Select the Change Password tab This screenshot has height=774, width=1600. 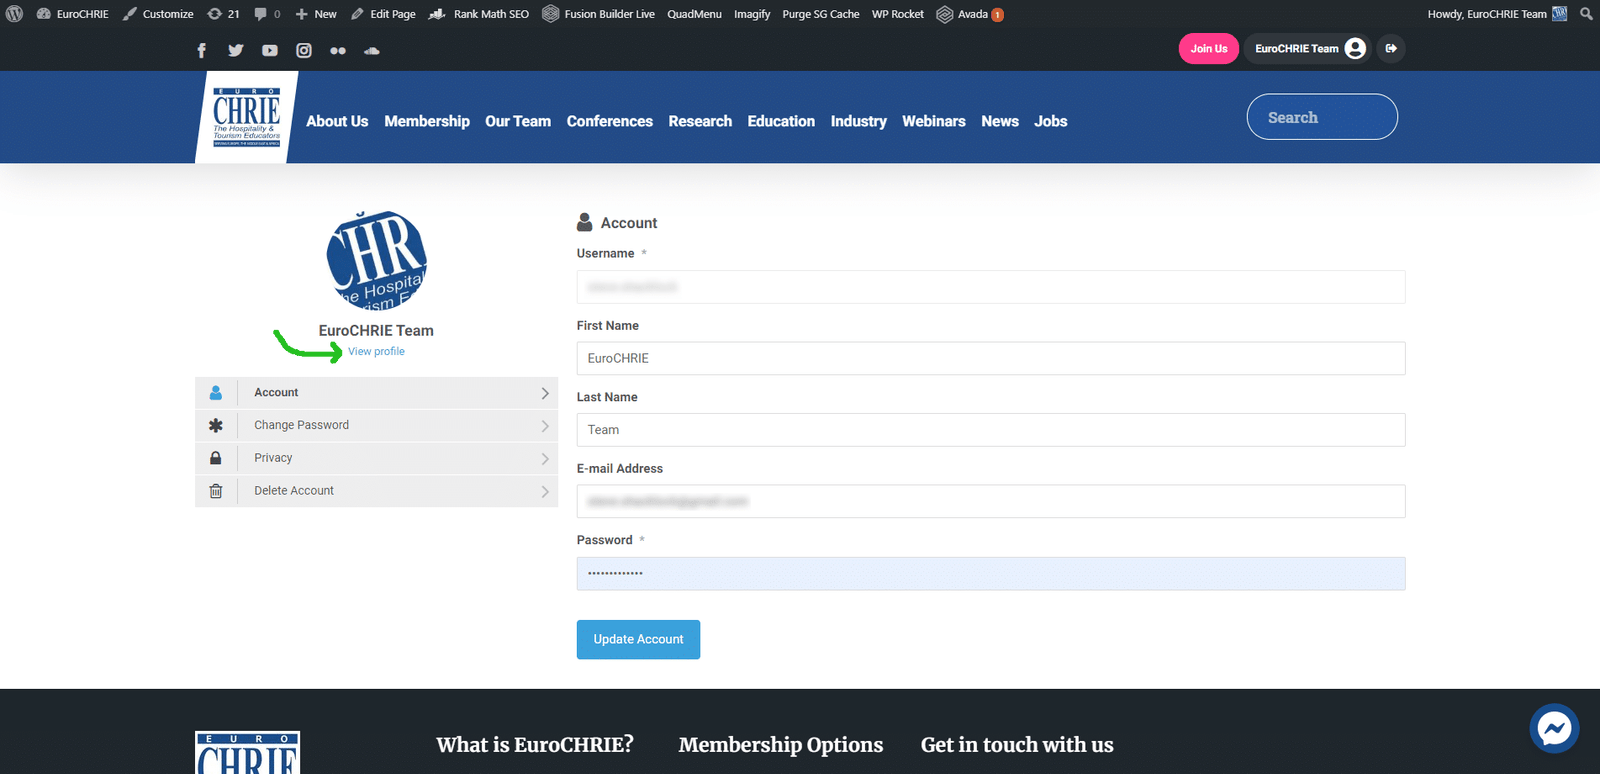pyautogui.click(x=377, y=425)
